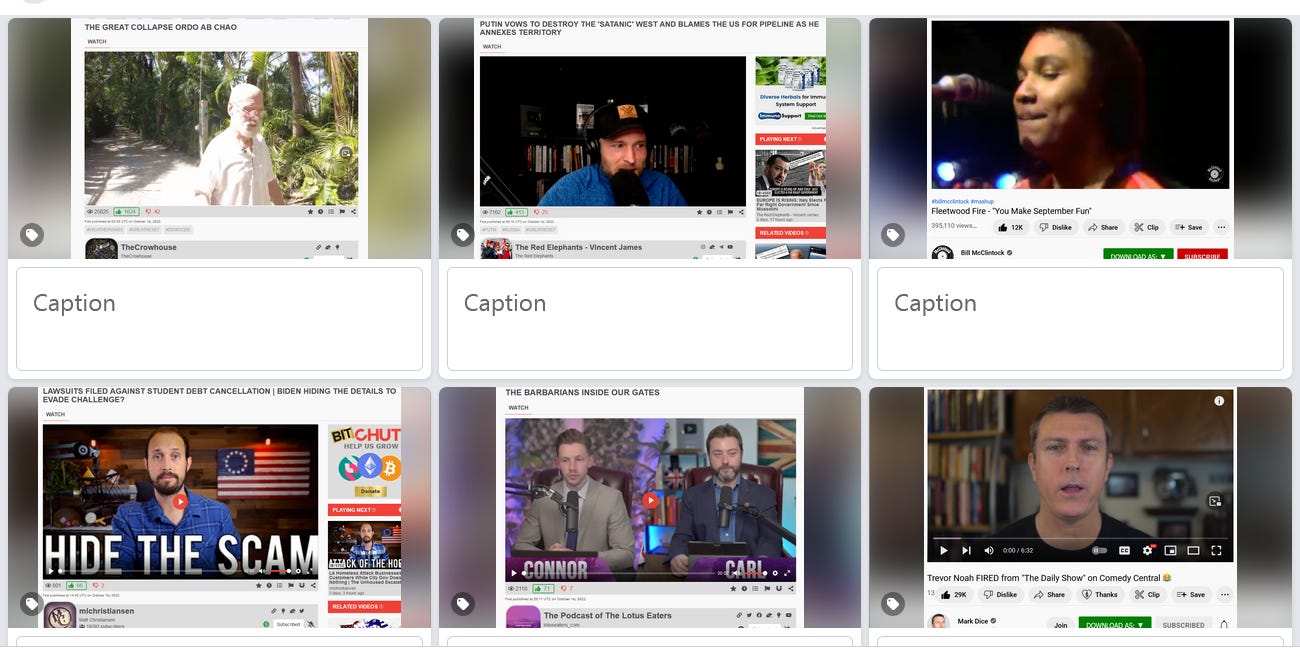Click Bill McClintock Download As dropdown
The image size is (1300, 657).
point(1138,255)
